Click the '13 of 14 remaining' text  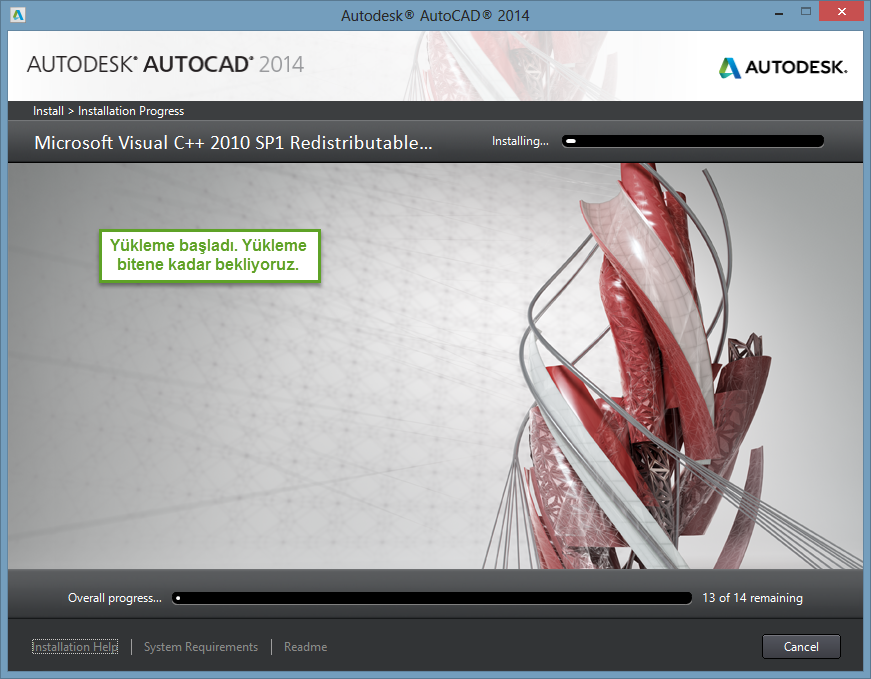pos(752,598)
